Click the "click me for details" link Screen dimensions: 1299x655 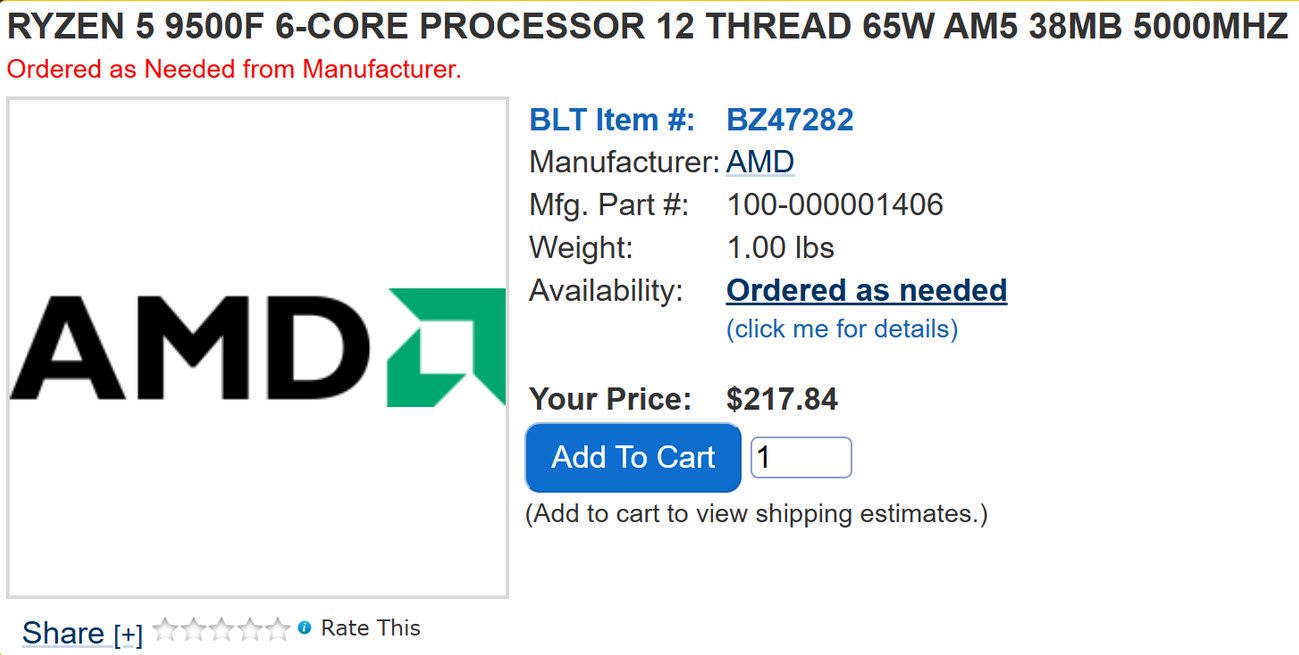click(x=842, y=328)
